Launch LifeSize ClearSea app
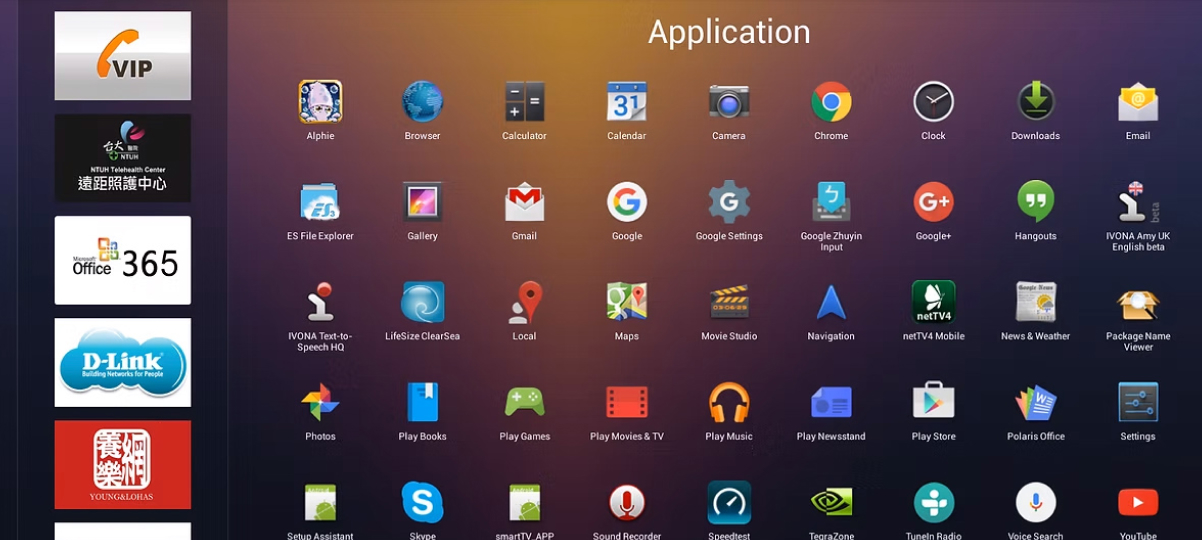Screen dimensions: 1202x540 pos(422,302)
